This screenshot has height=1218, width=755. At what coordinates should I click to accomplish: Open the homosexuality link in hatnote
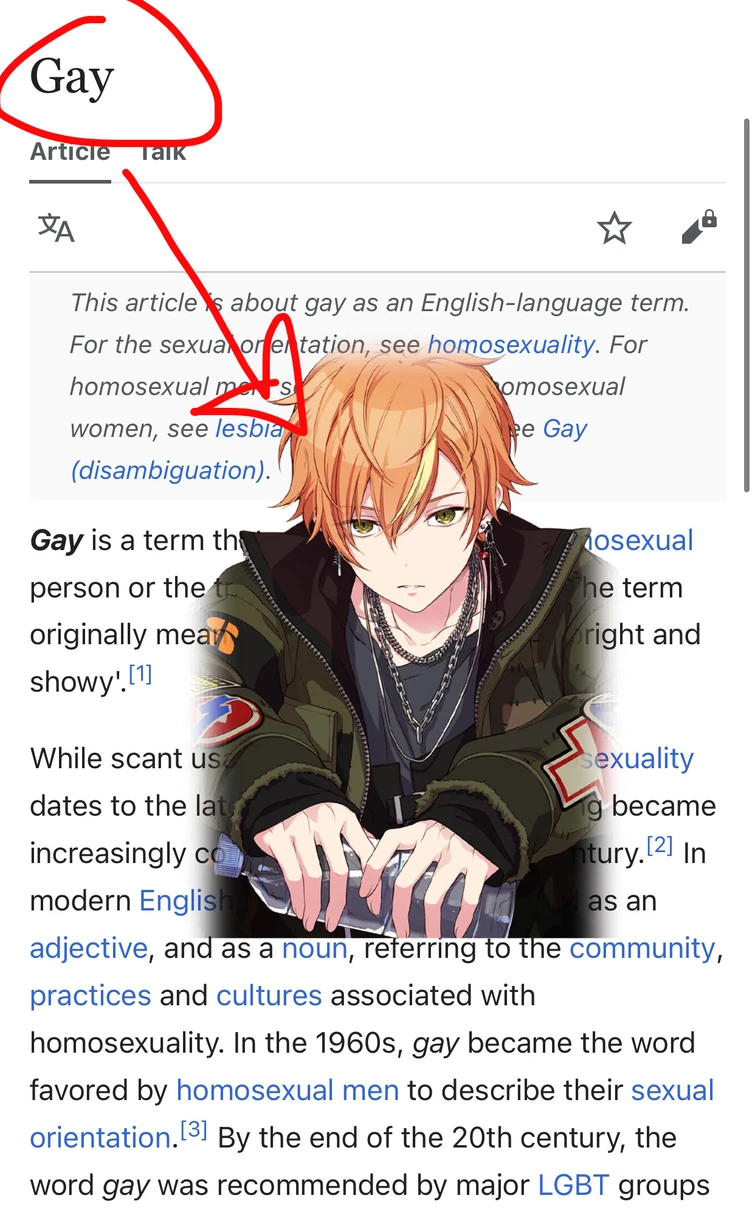tap(511, 345)
